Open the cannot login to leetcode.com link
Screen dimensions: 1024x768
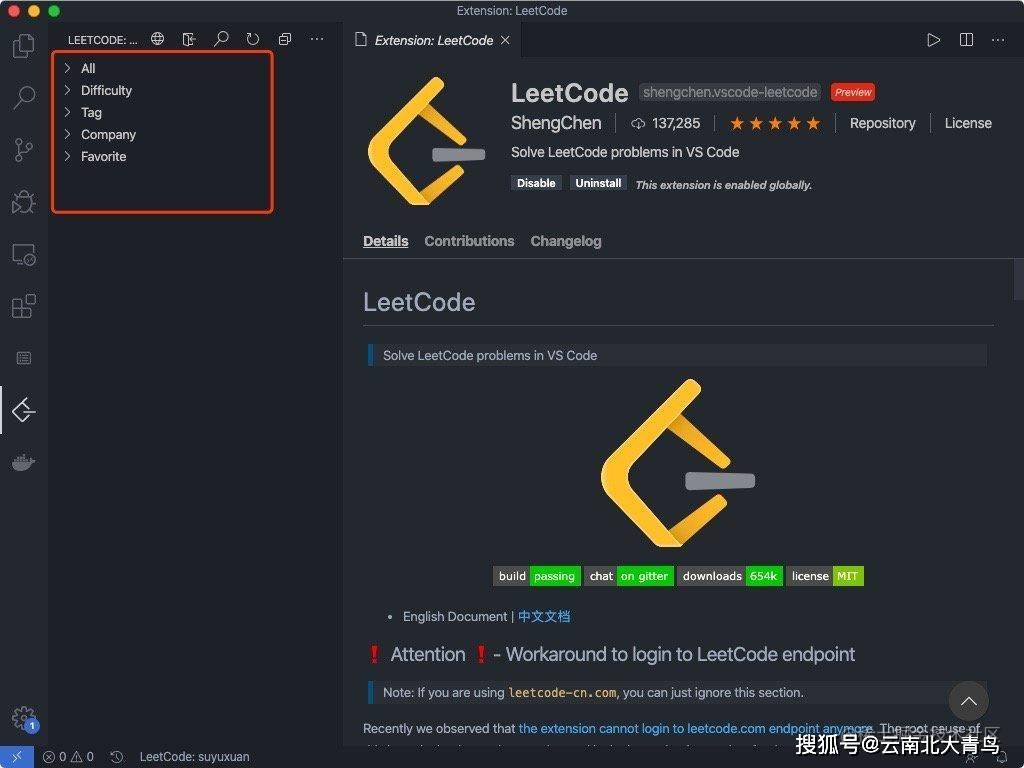tap(696, 728)
